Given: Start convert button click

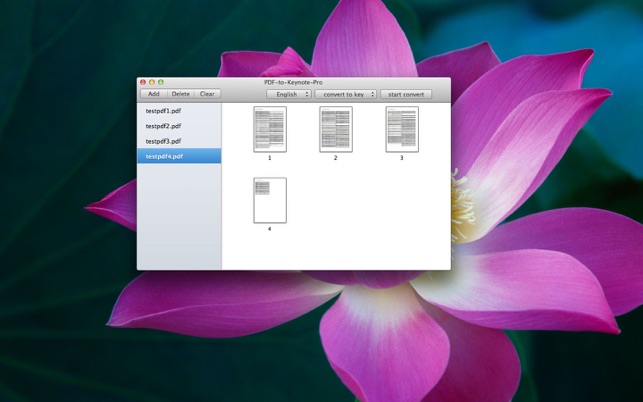Looking at the screenshot, I should tap(406, 94).
